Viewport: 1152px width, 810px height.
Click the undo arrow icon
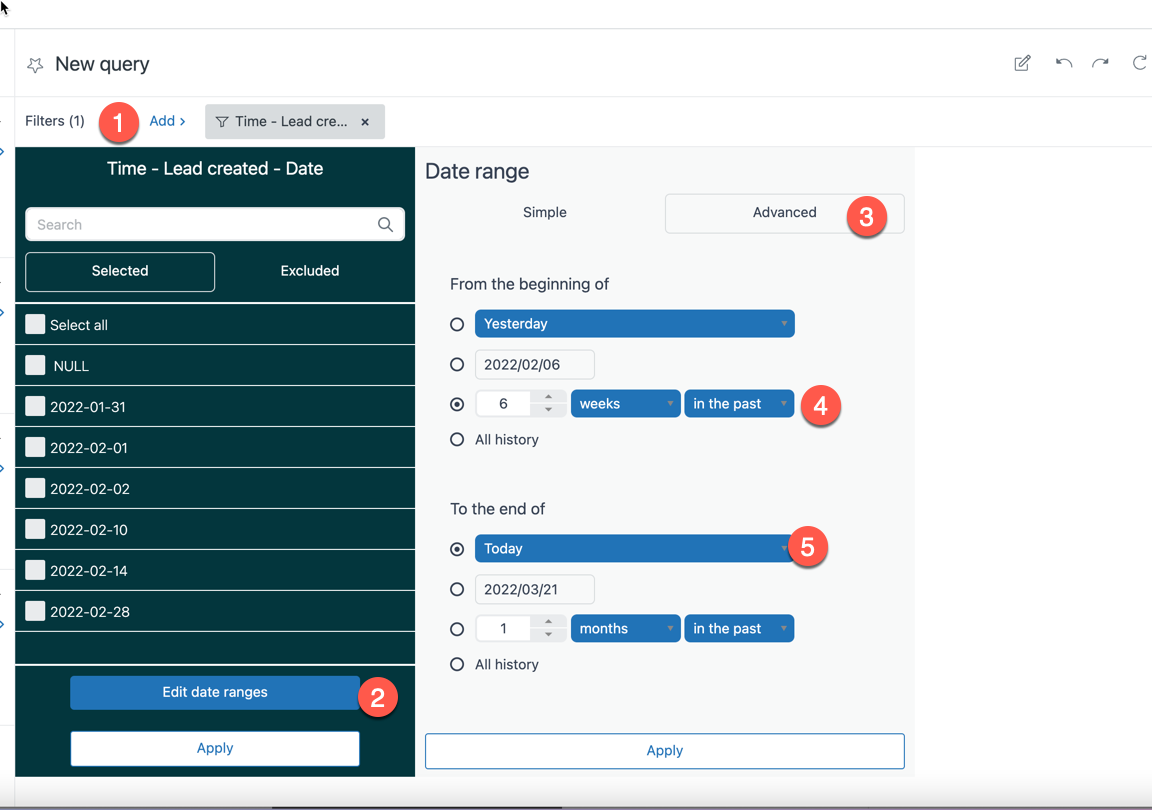pos(1064,63)
